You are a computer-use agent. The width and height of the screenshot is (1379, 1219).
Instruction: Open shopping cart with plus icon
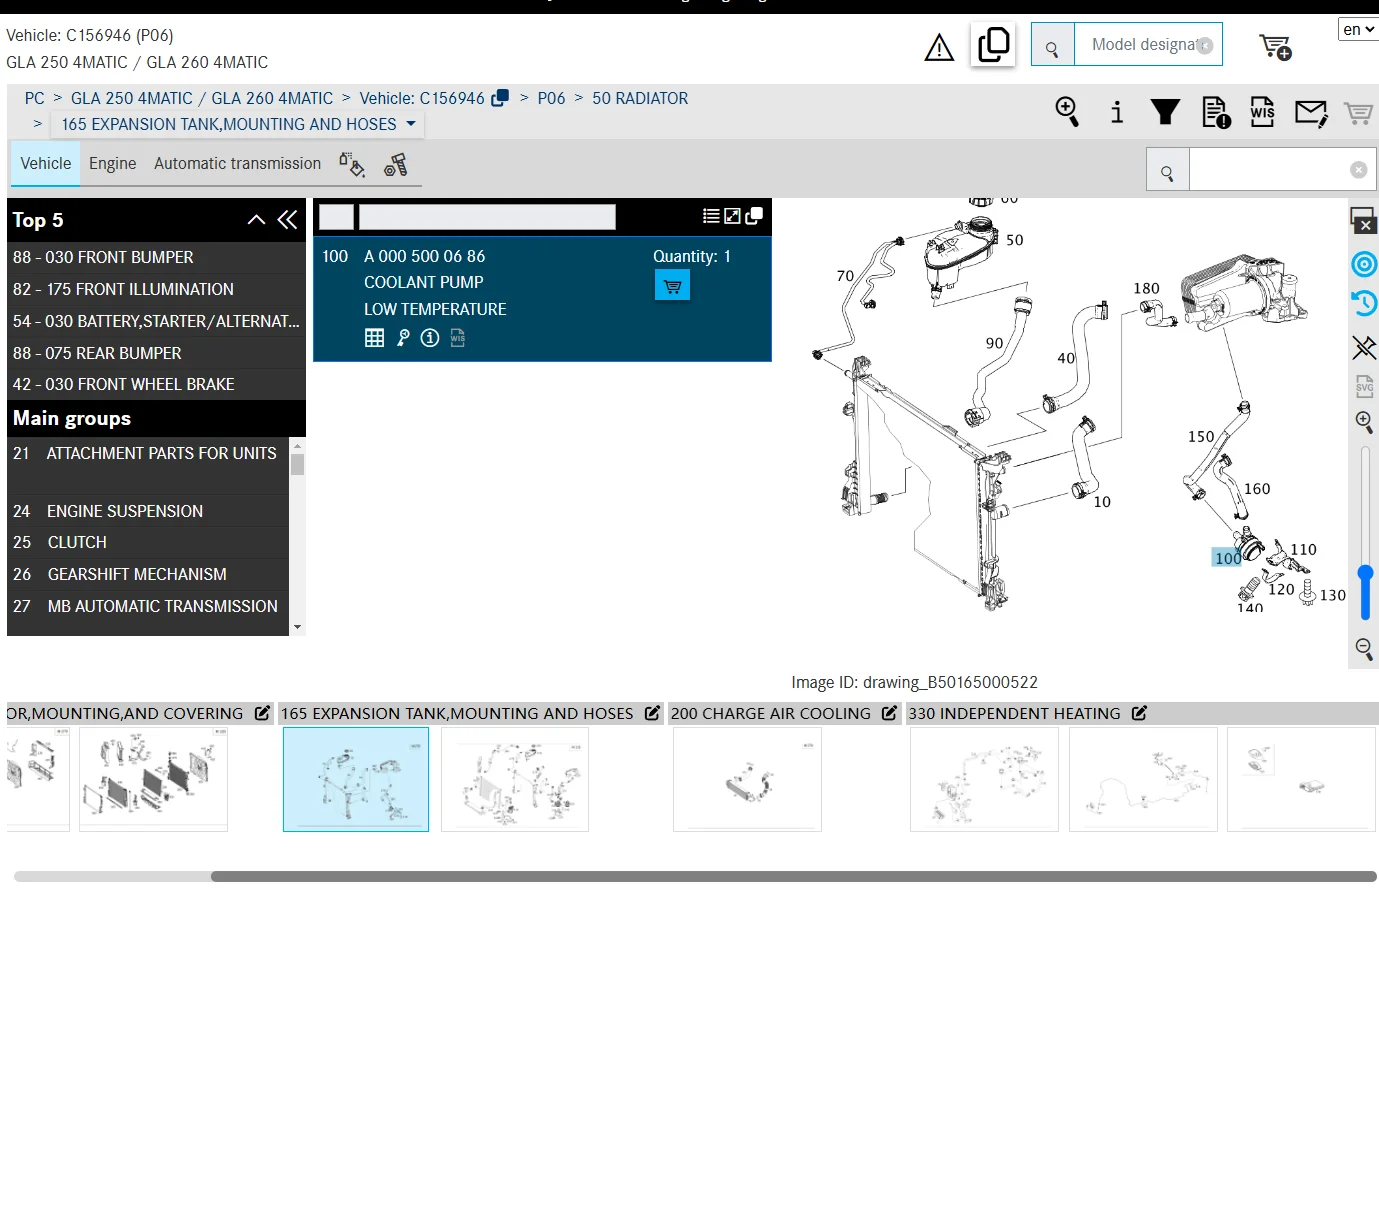click(x=1275, y=47)
